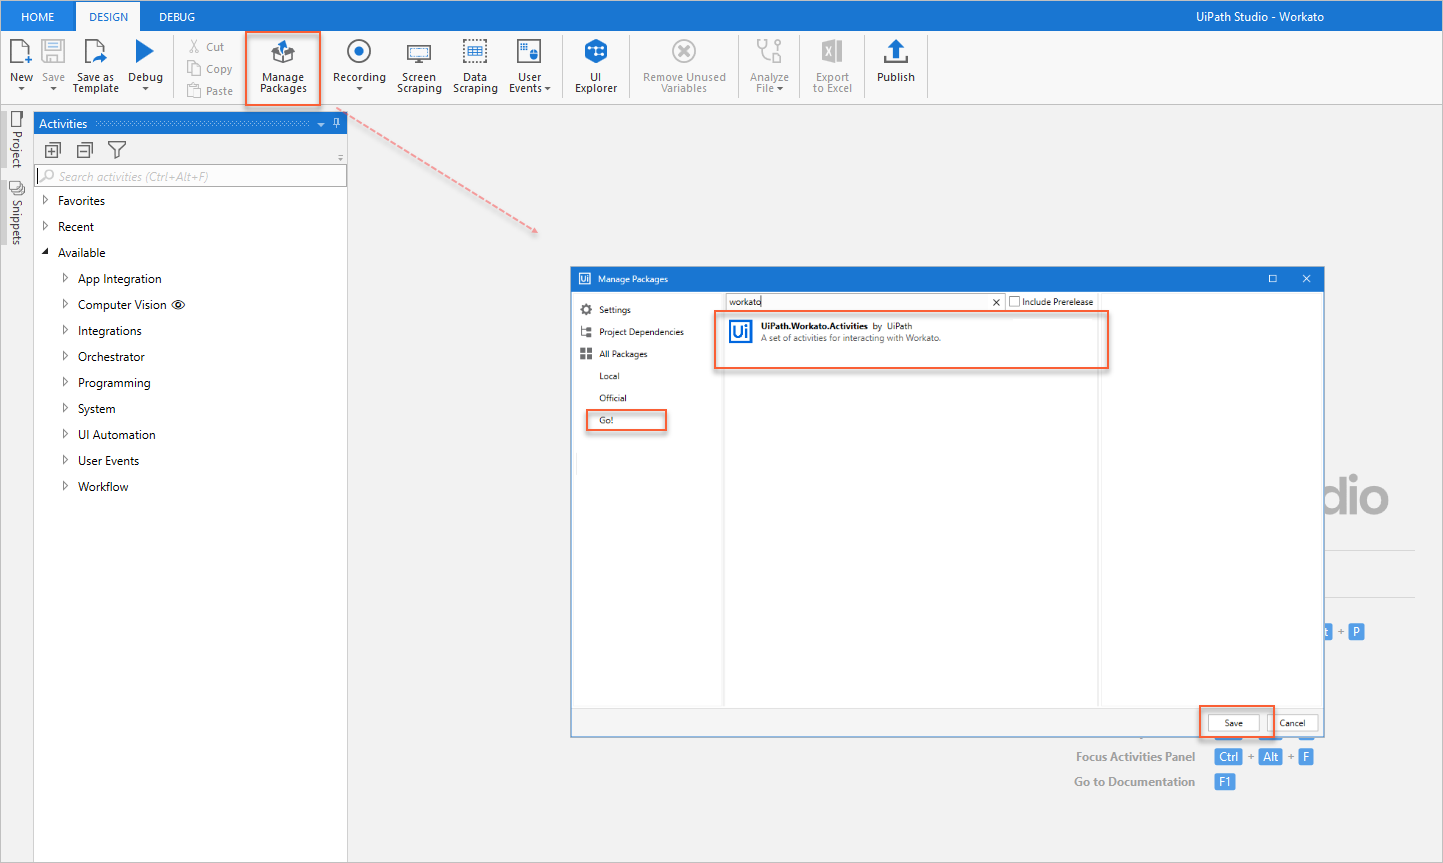Image resolution: width=1443 pixels, height=863 pixels.
Task: Select All Packages section
Action: coord(614,354)
